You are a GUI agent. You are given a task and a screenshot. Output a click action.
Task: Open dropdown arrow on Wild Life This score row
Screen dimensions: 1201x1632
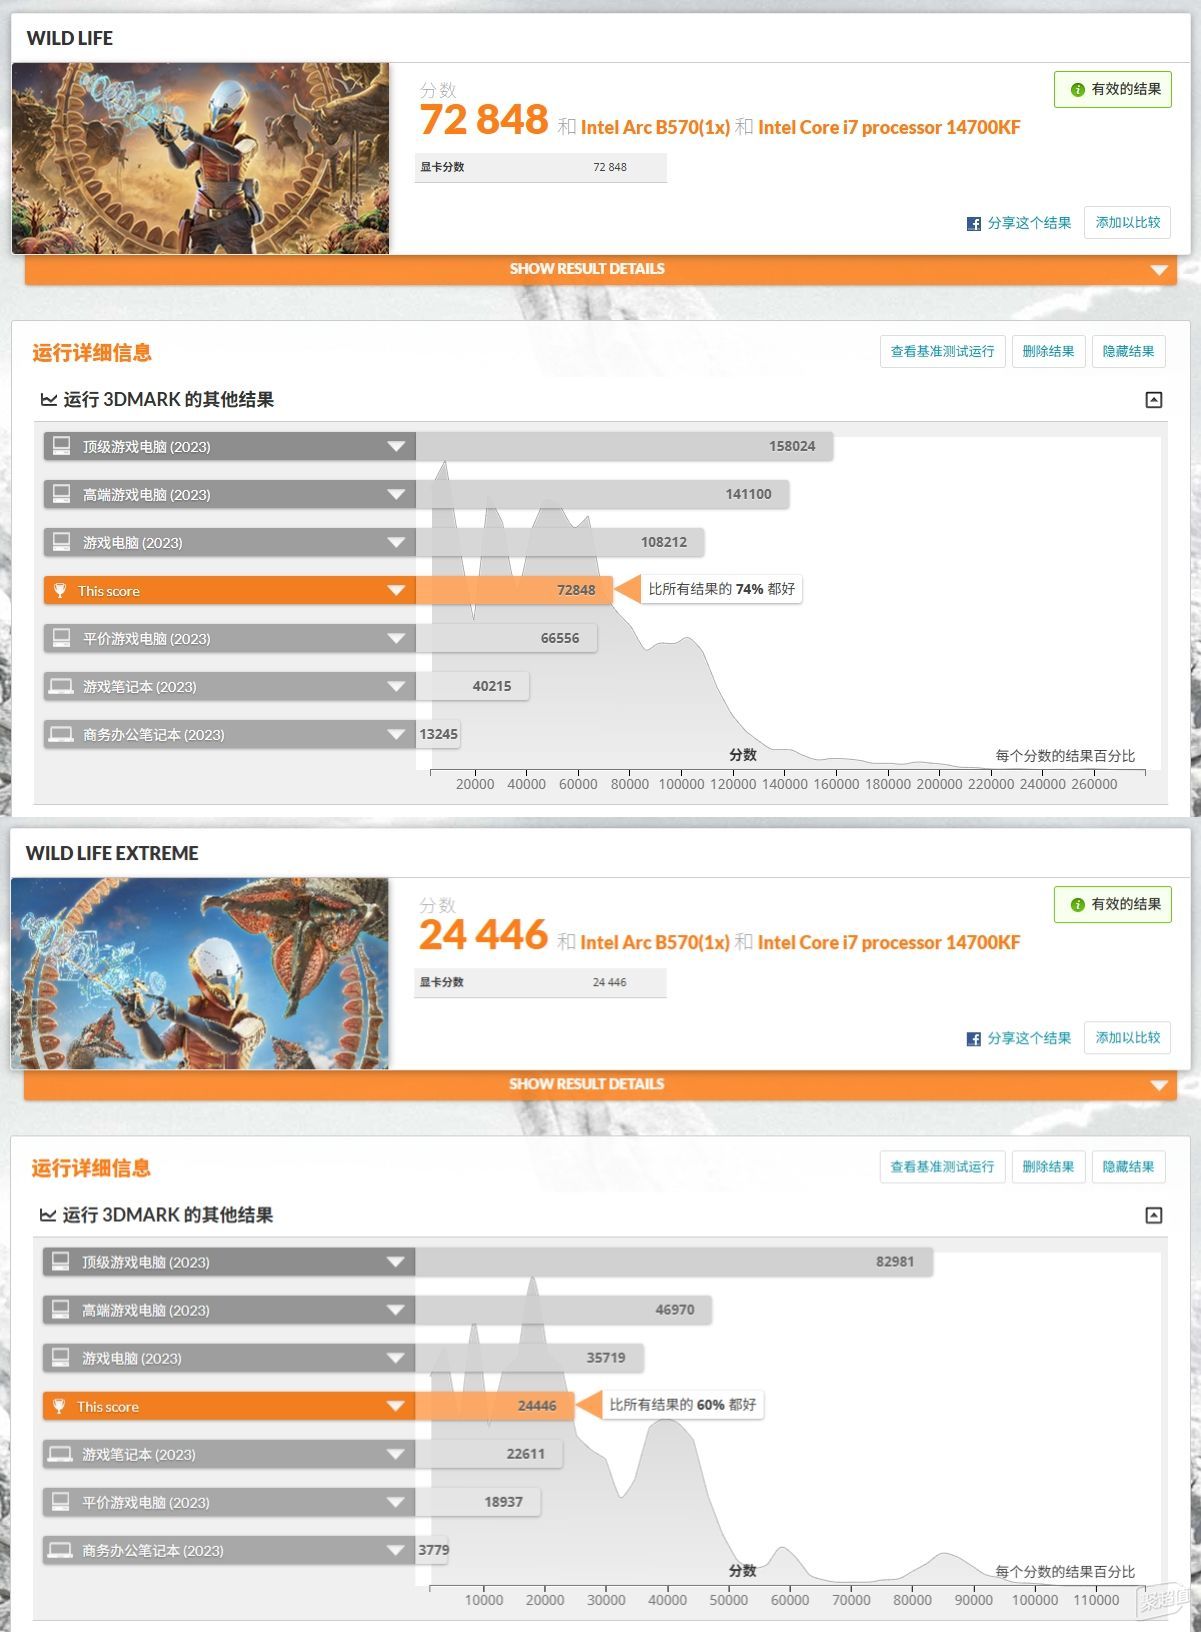tap(396, 591)
